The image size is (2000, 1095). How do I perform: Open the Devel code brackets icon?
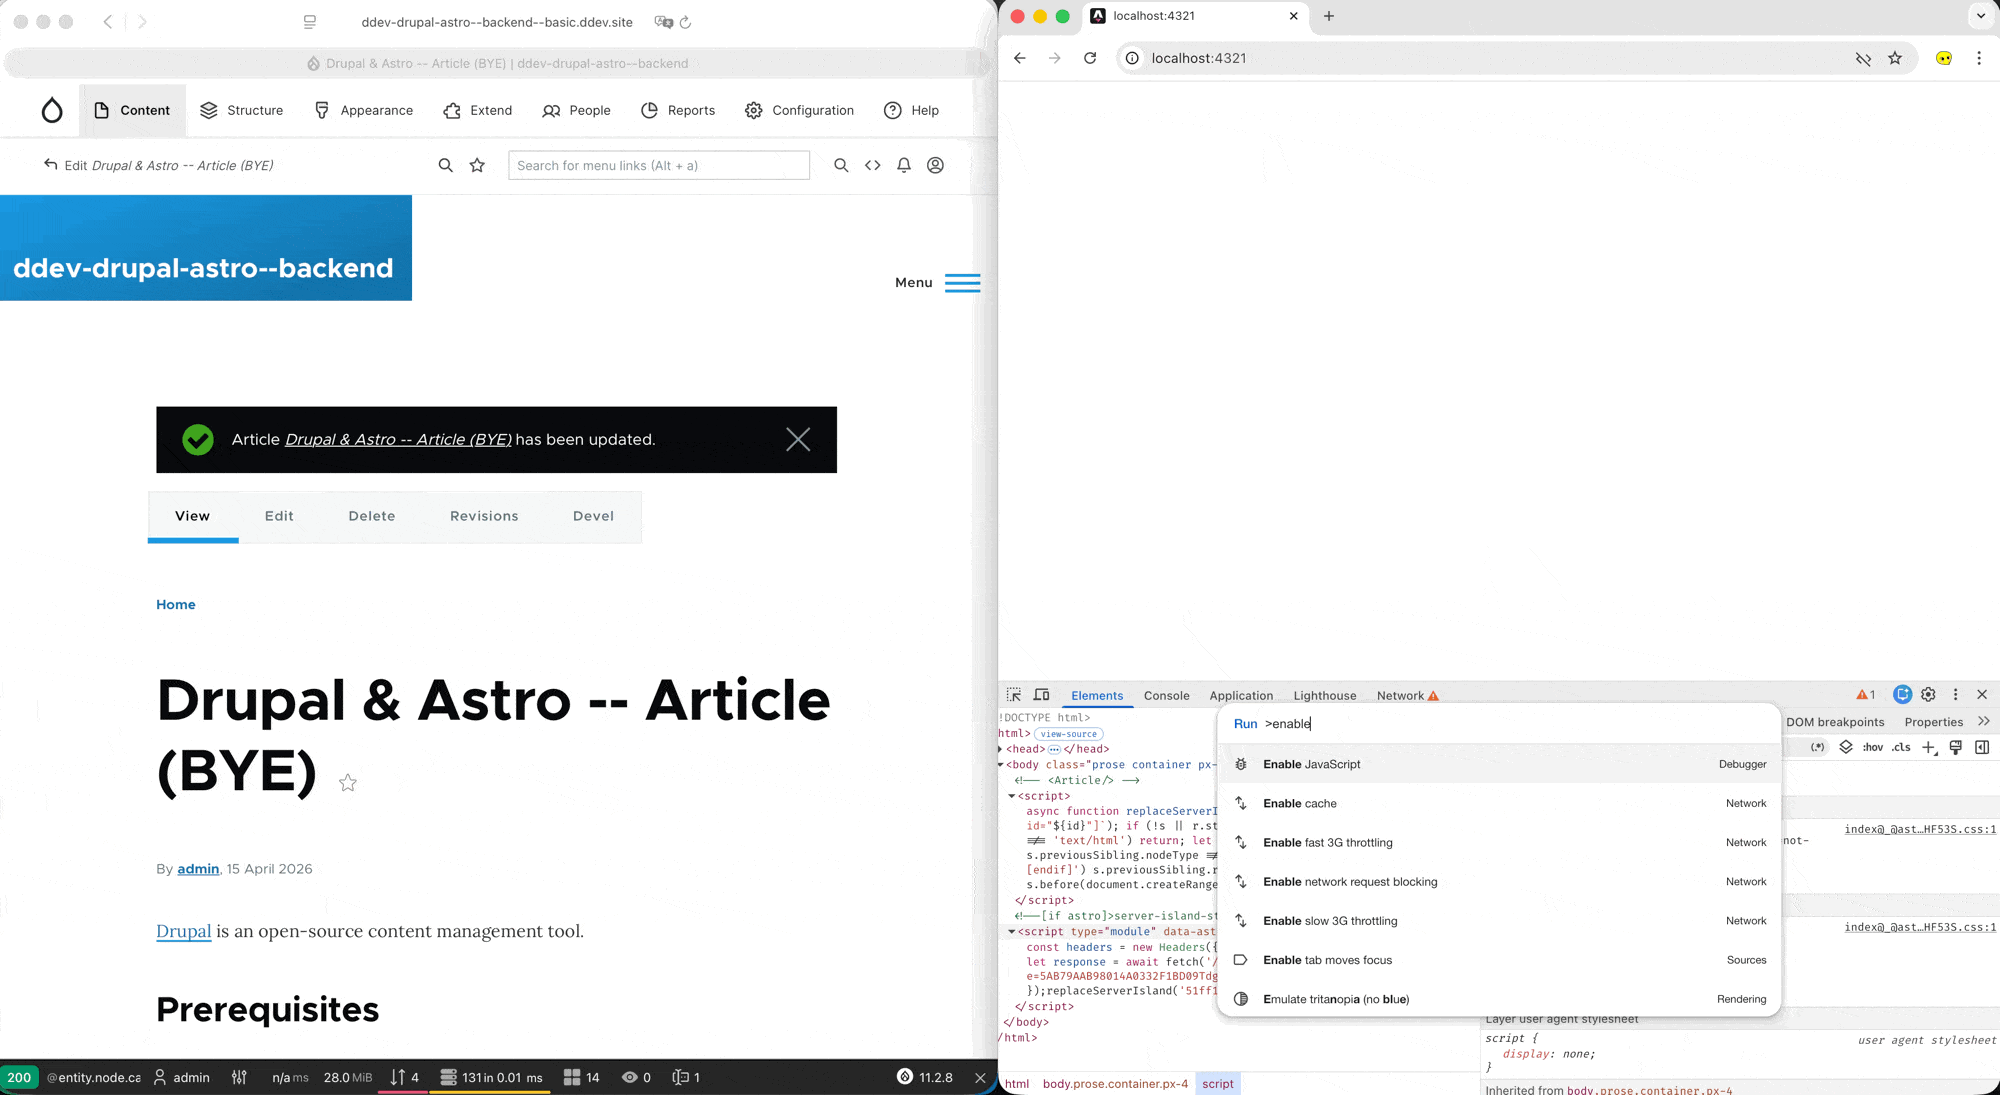(x=873, y=165)
